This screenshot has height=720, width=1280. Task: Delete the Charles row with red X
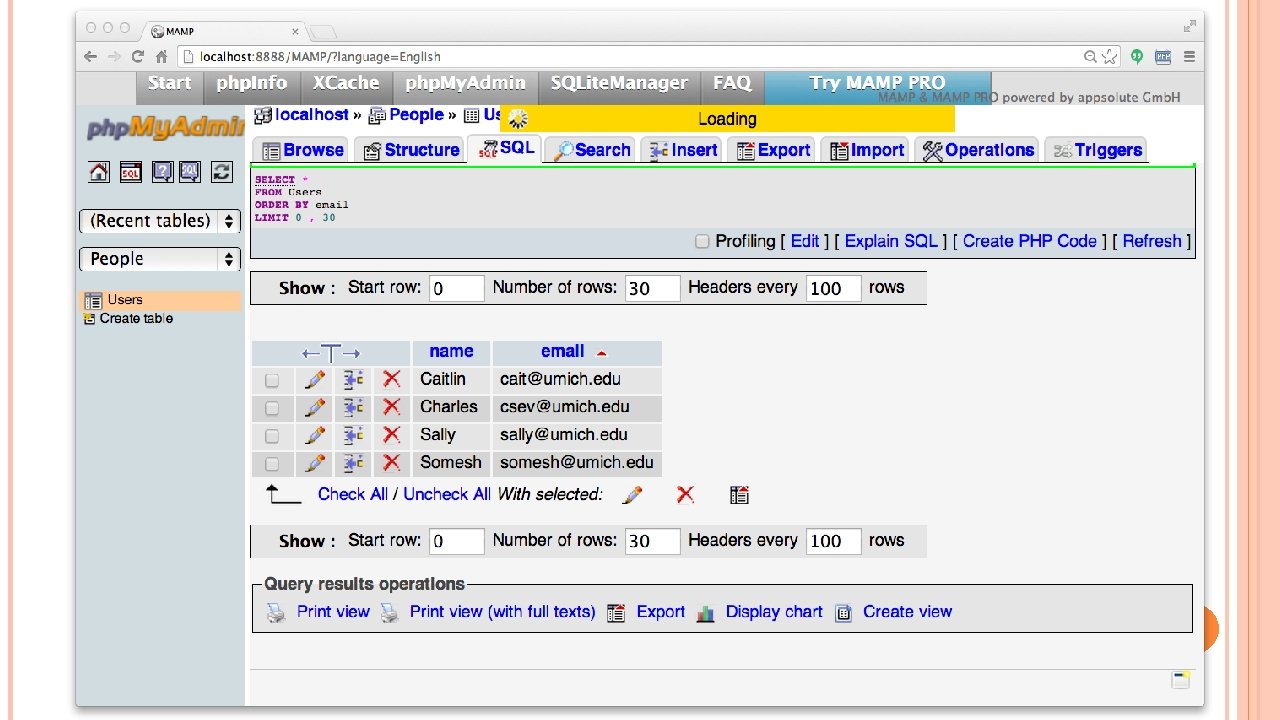coord(391,407)
